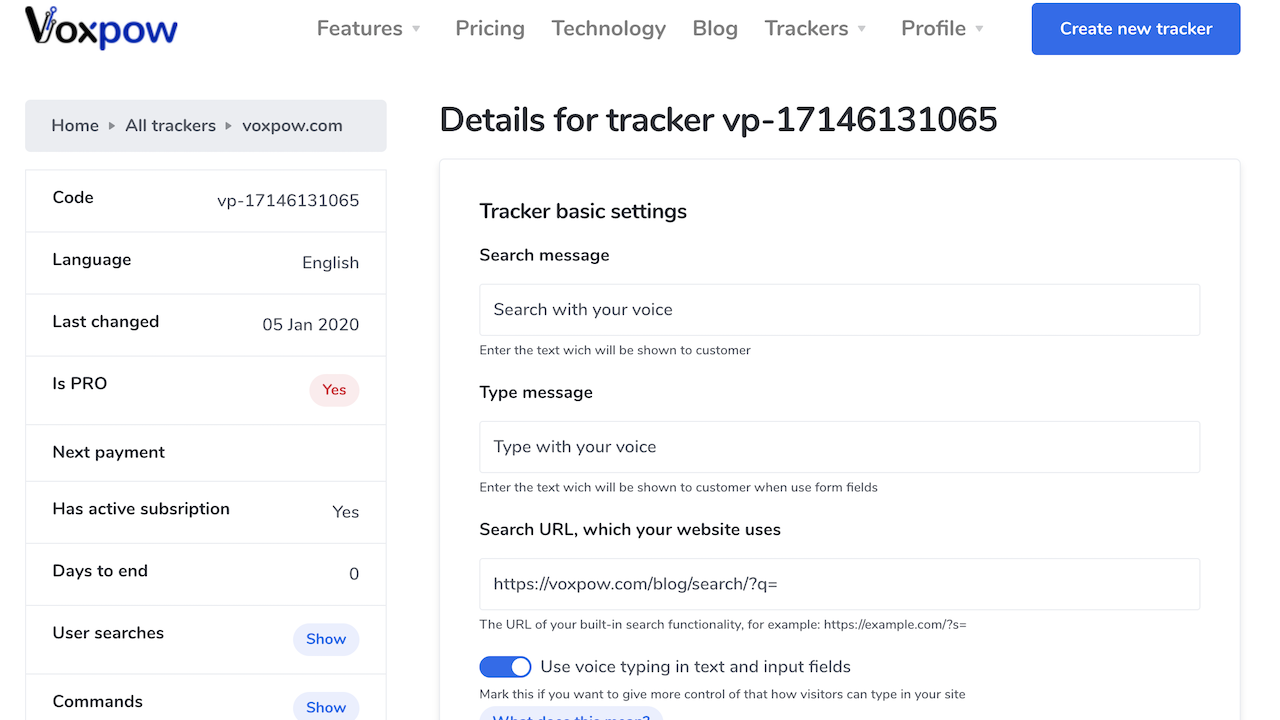Show User searches
This screenshot has width=1280, height=720.
326,639
